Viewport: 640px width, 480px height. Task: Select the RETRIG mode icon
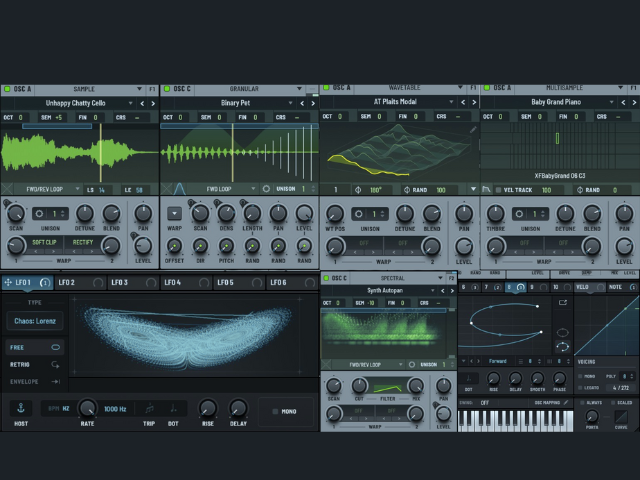pyautogui.click(x=56, y=364)
